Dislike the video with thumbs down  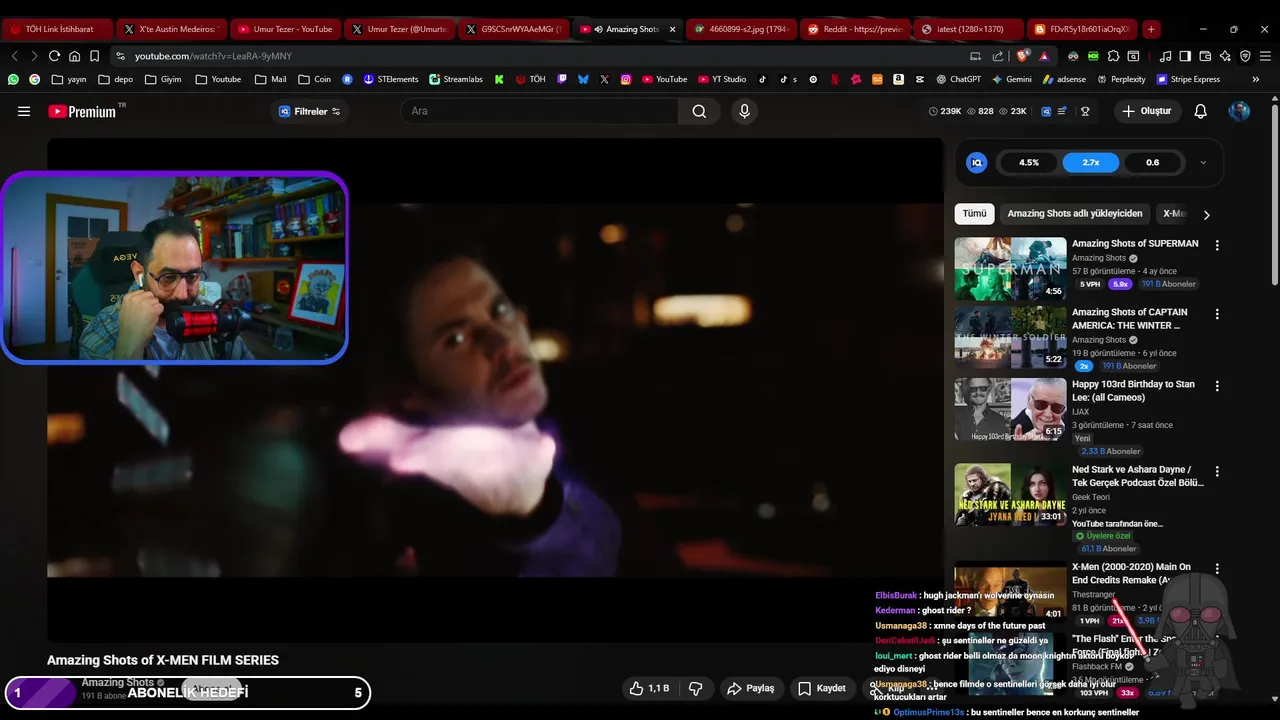(696, 688)
